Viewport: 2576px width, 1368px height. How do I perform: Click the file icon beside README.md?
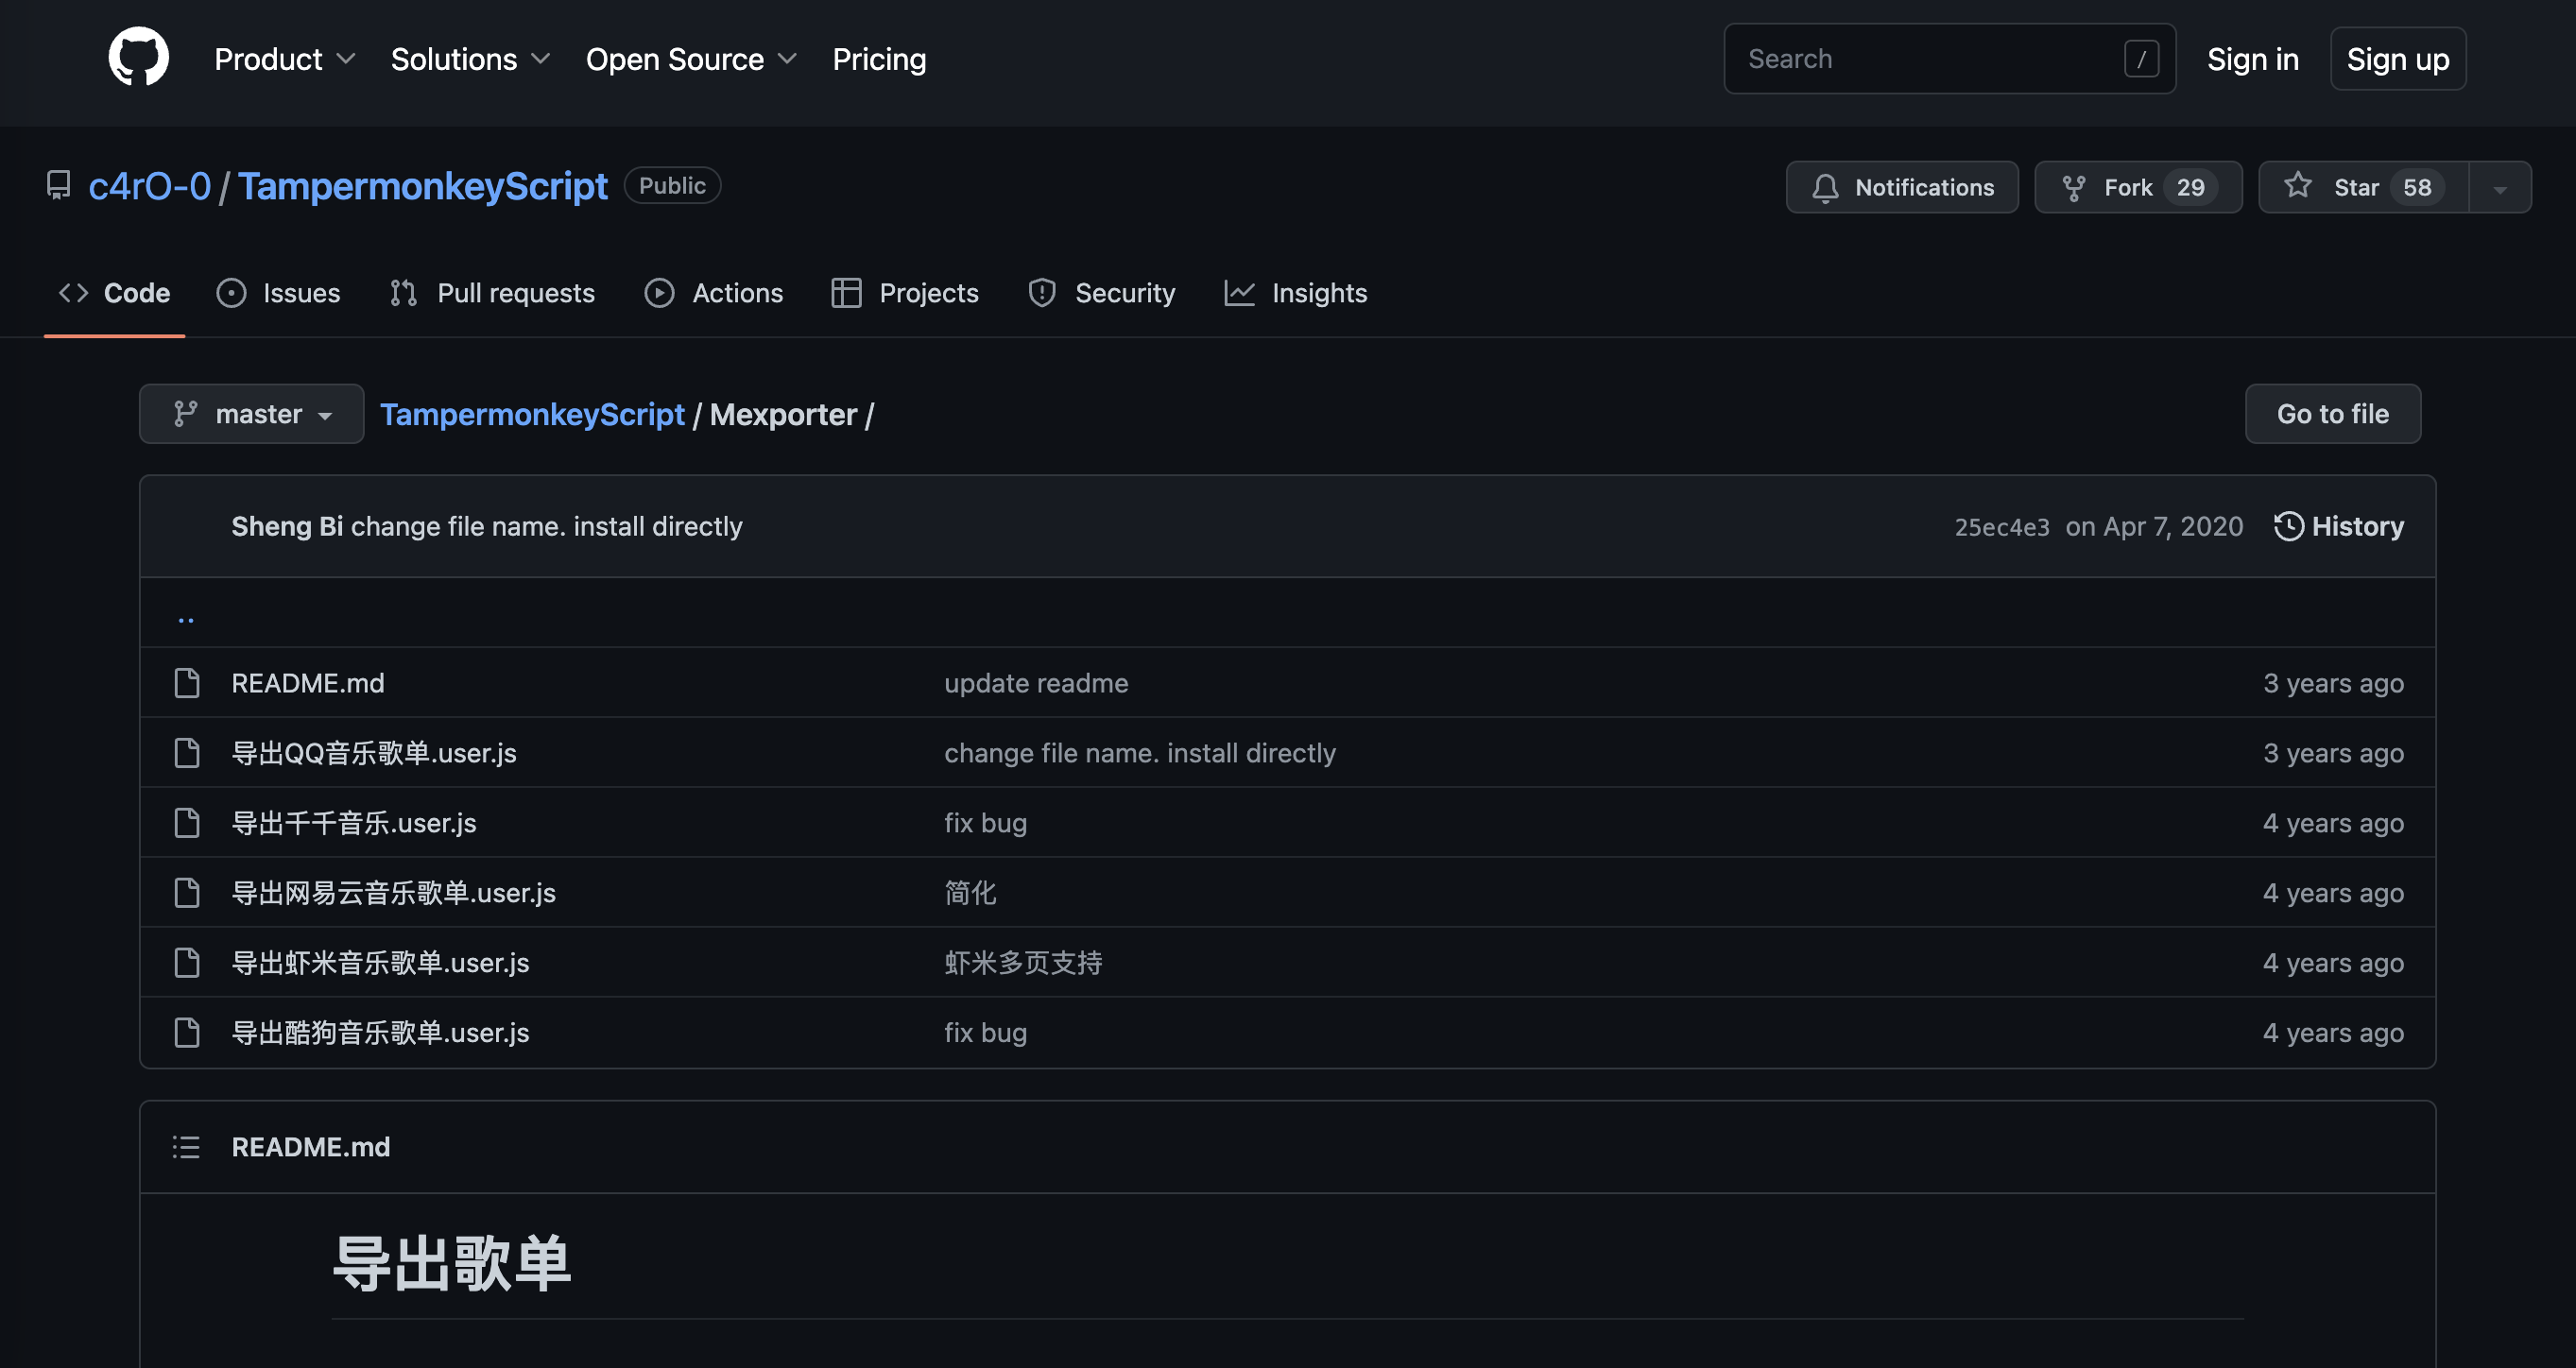[x=187, y=683]
